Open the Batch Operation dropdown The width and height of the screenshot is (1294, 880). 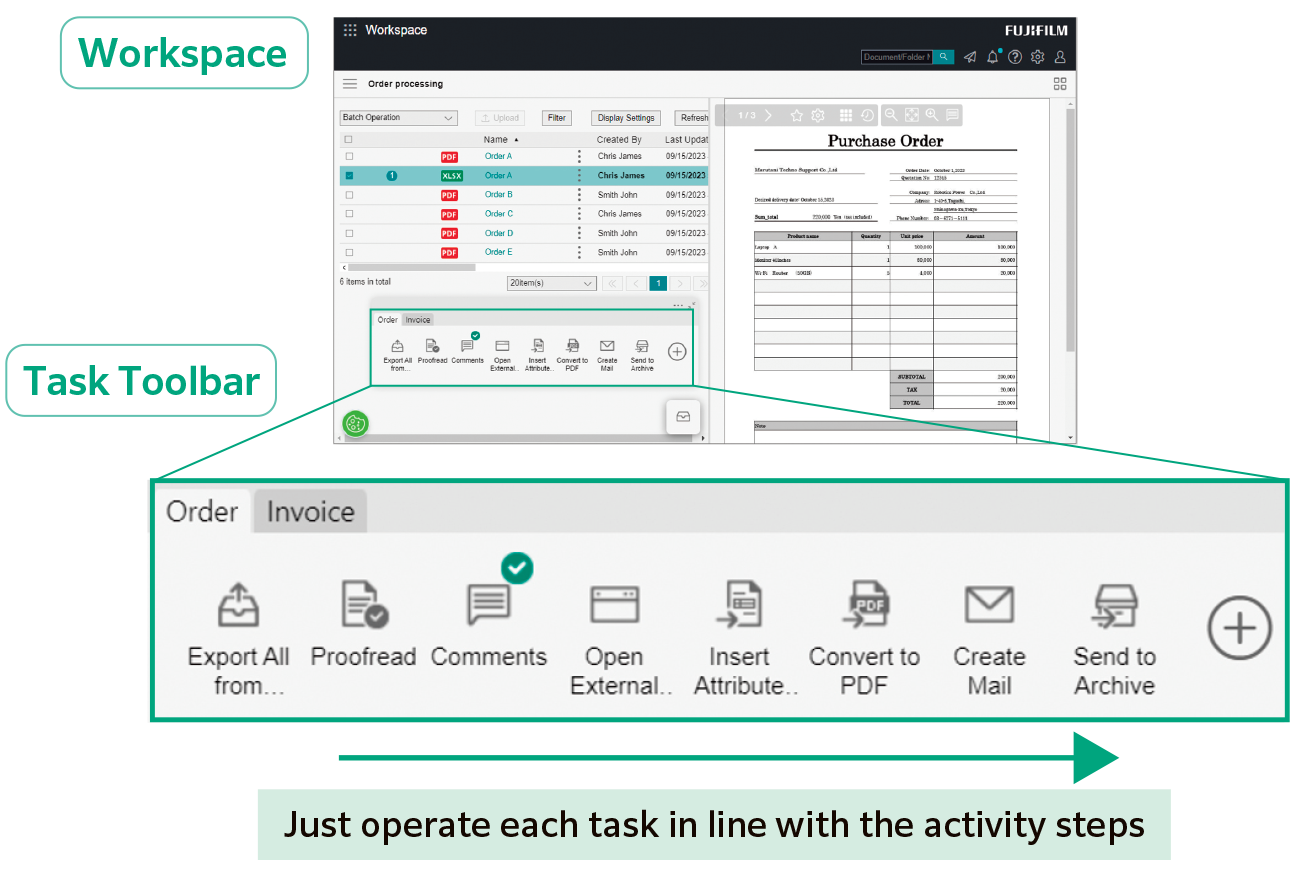(x=398, y=117)
